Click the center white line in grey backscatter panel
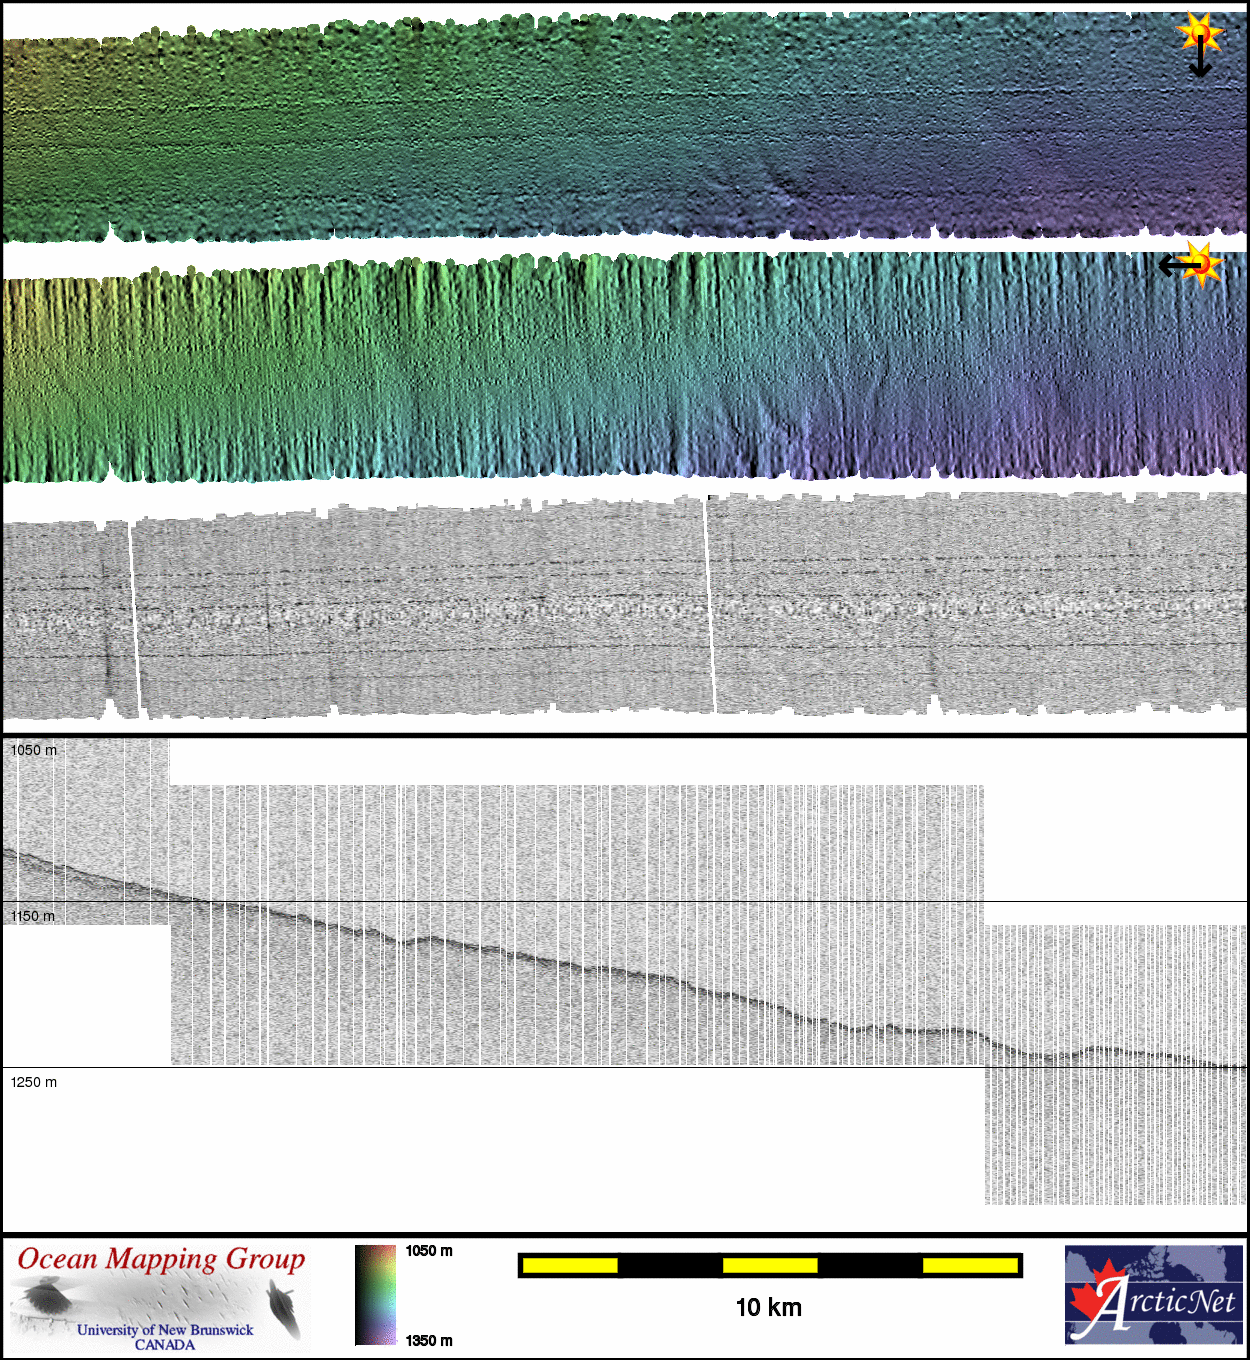The height and width of the screenshot is (1360, 1250). point(710,605)
